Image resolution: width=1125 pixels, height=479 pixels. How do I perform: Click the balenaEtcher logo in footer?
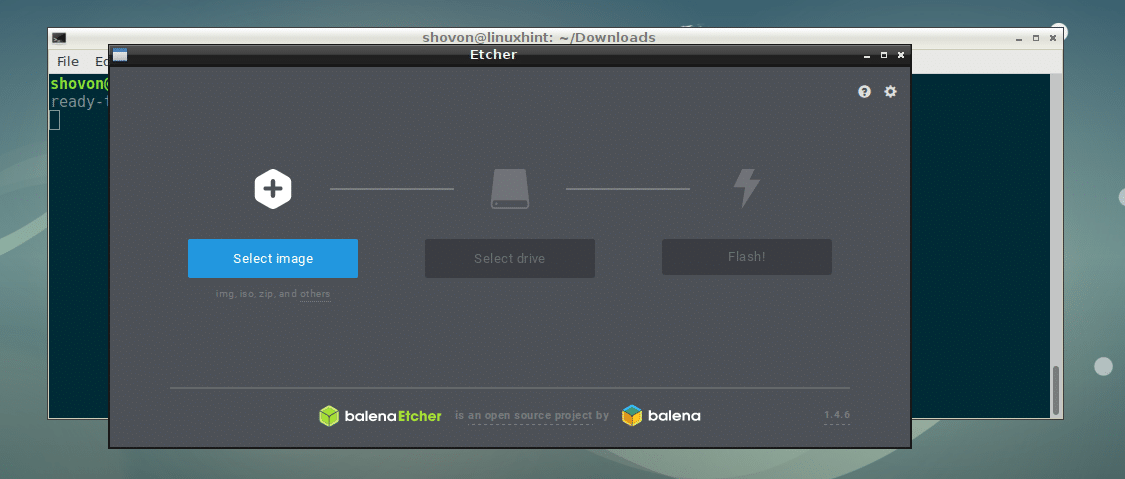click(x=380, y=416)
